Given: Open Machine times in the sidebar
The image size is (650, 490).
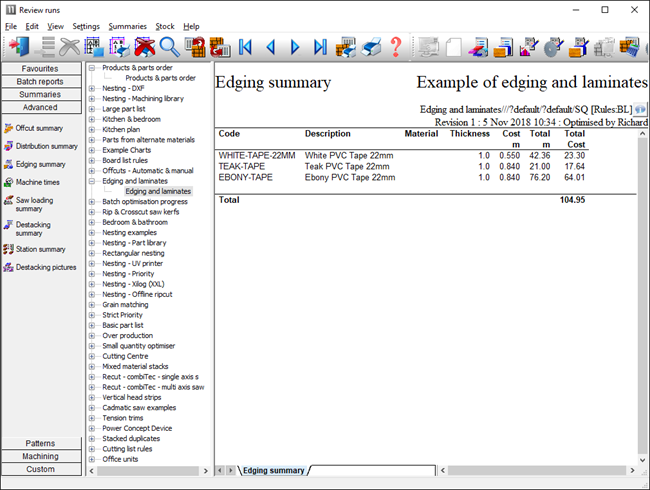Looking at the screenshot, I should 40,182.
